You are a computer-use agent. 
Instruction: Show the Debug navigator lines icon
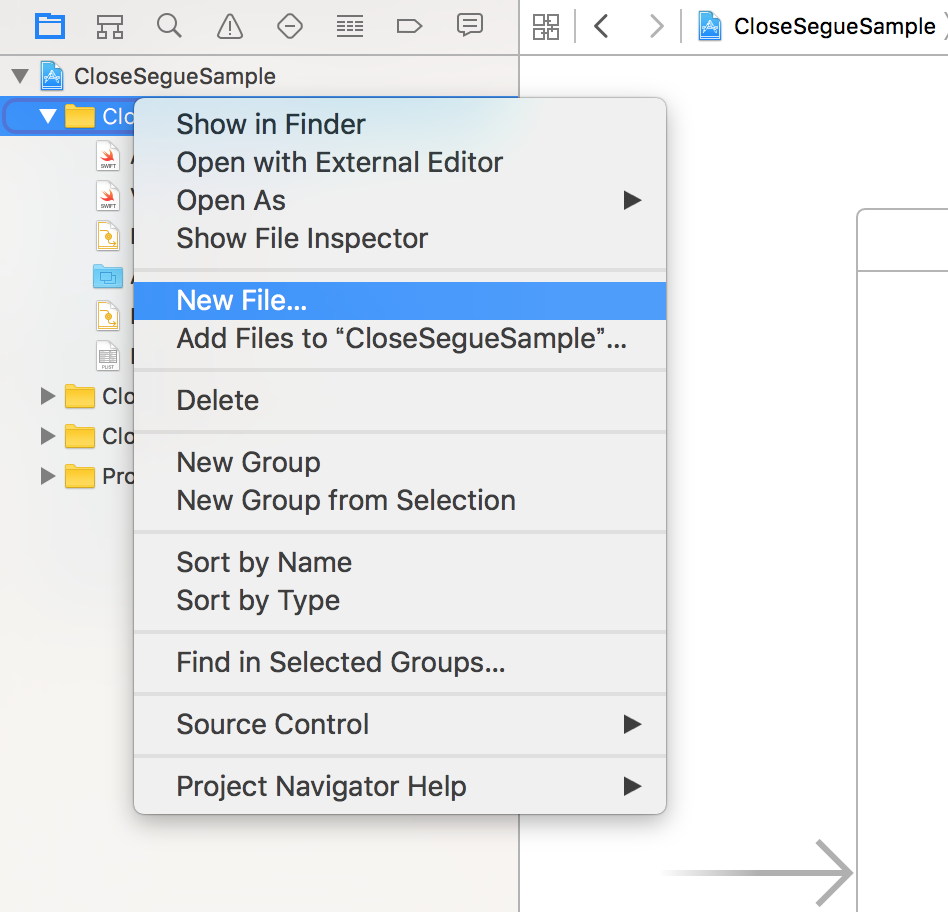[x=349, y=27]
